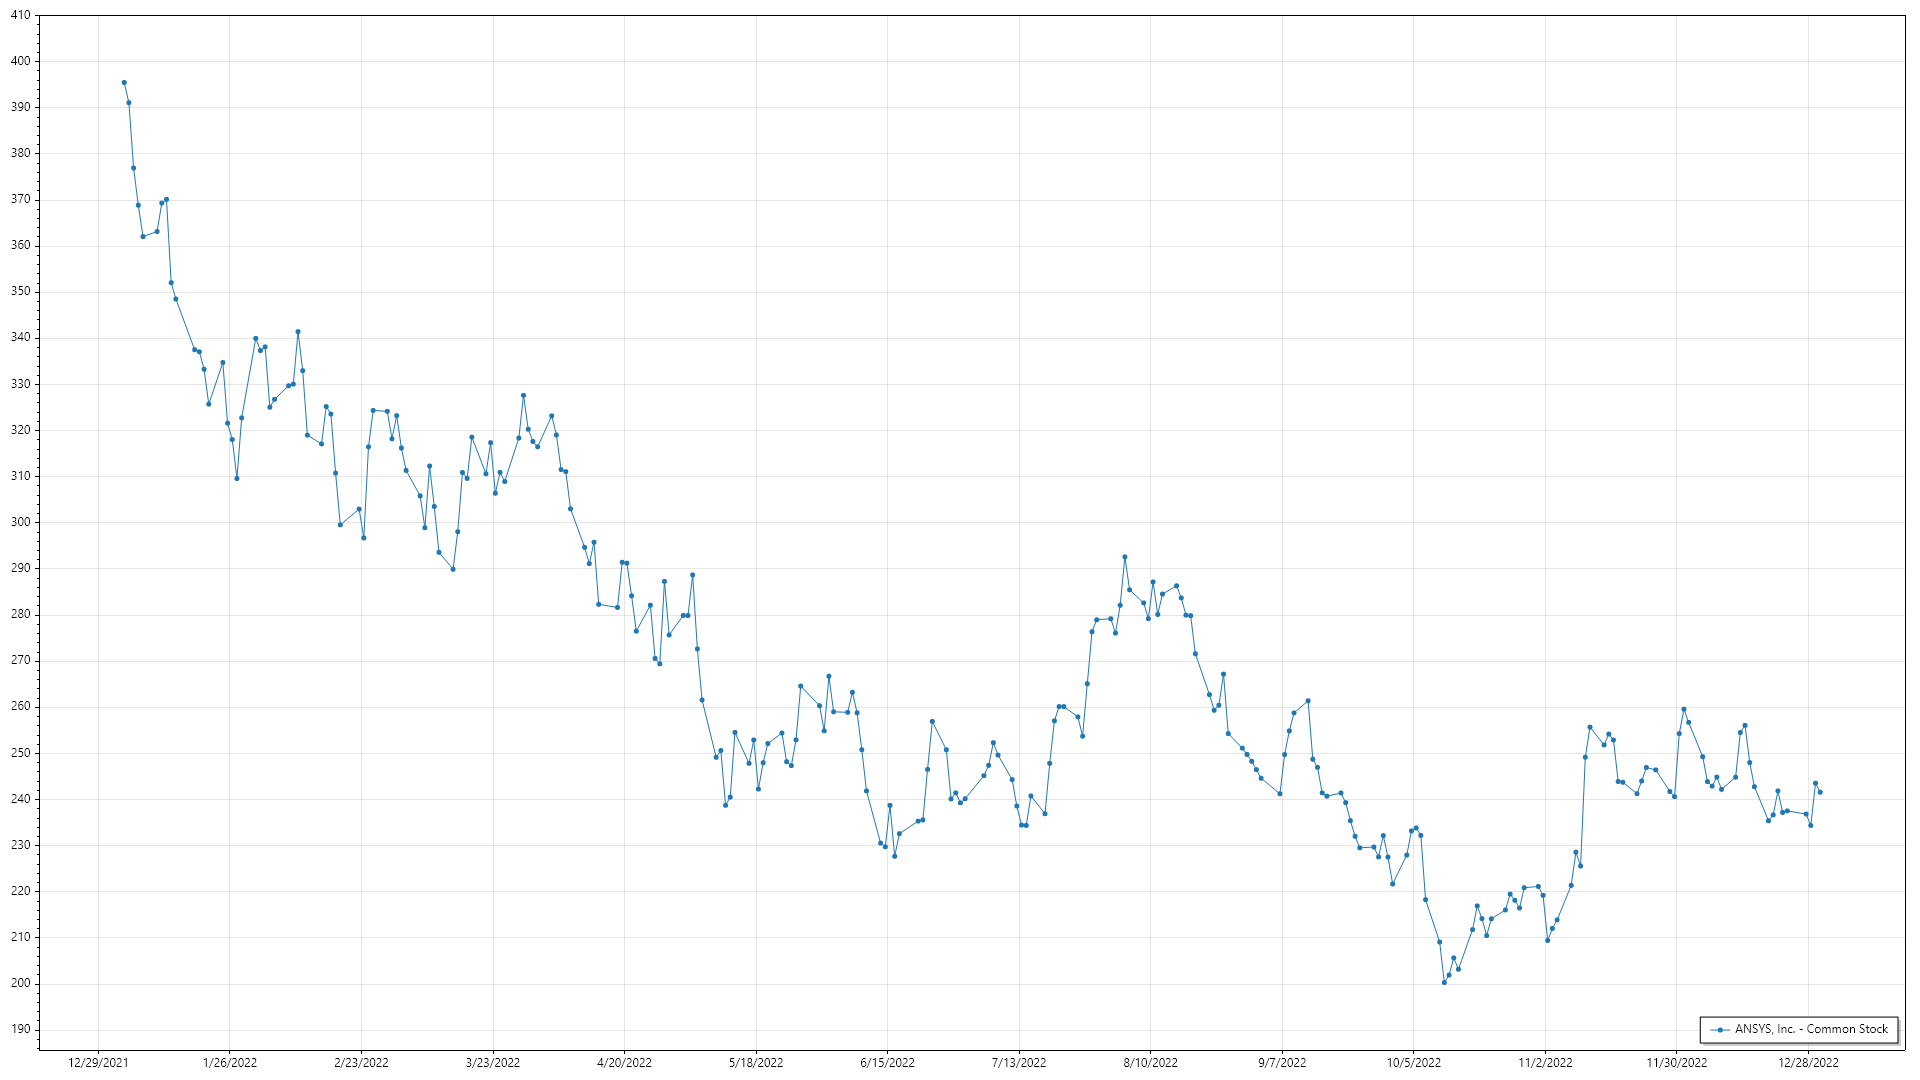Click the ANSYS legend line marker icon

(x=1719, y=1029)
